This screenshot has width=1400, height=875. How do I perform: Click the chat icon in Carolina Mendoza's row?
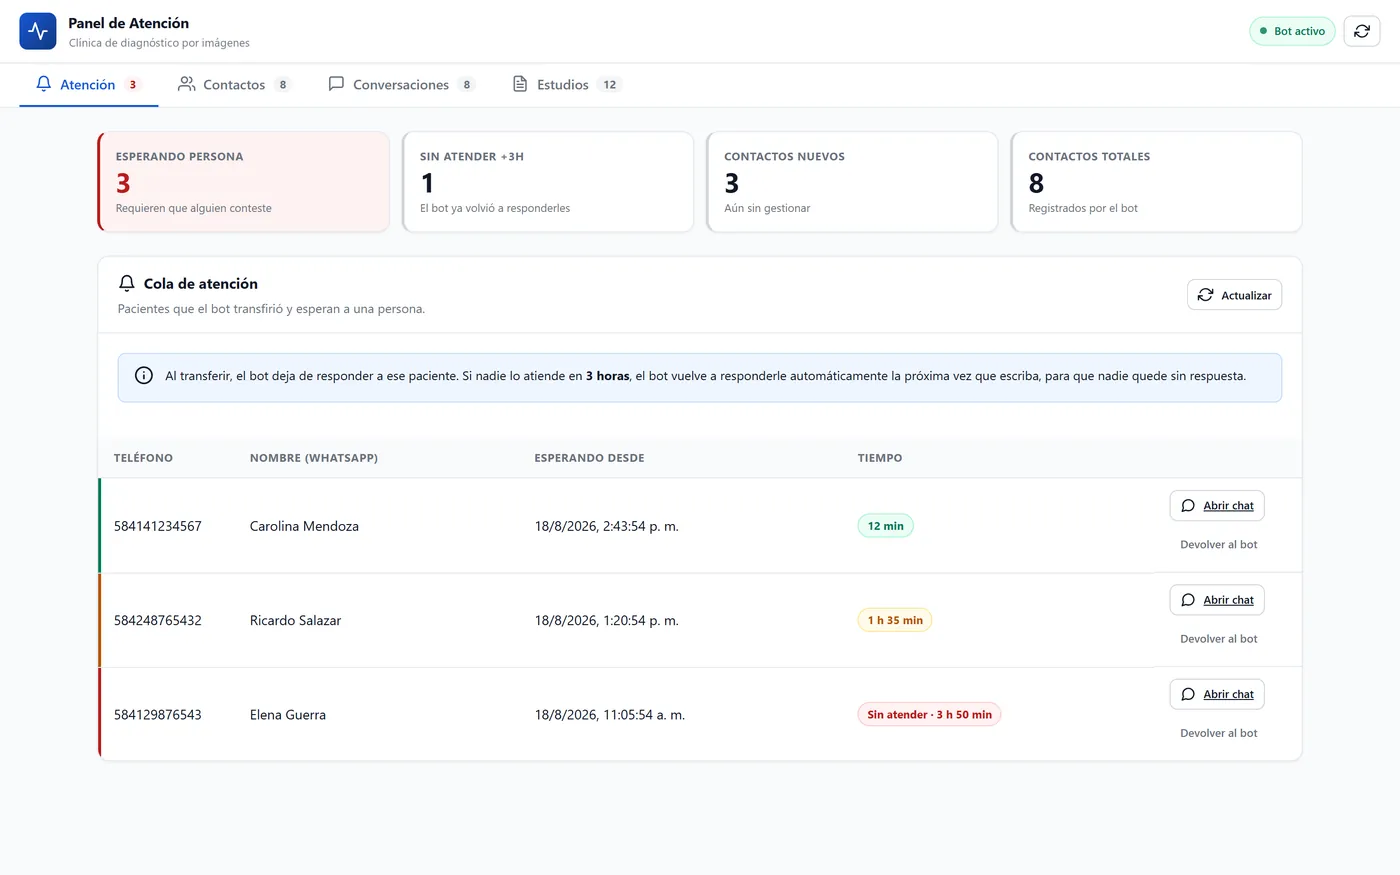(1188, 506)
